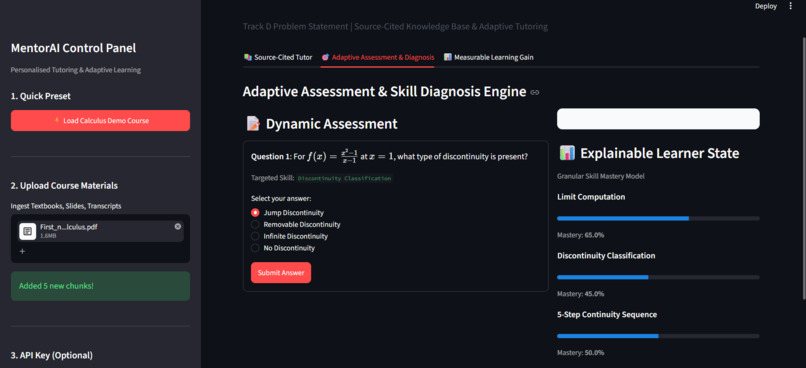Click 'Personalised Tutoring & Adaptive Learning' subtitle
The width and height of the screenshot is (806, 368).
[x=76, y=70]
